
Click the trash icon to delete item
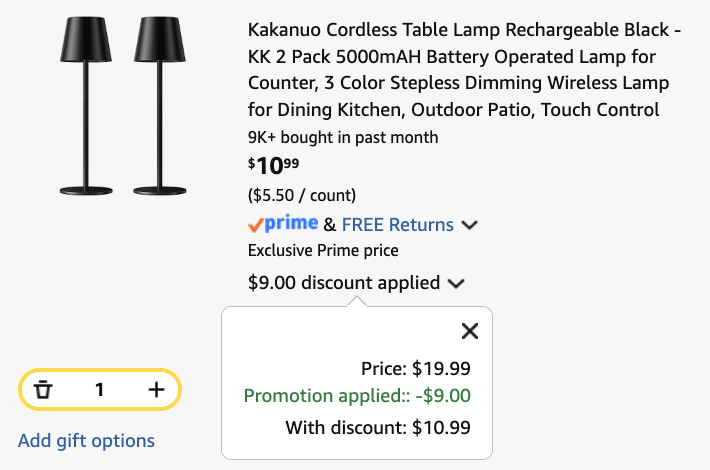43,389
